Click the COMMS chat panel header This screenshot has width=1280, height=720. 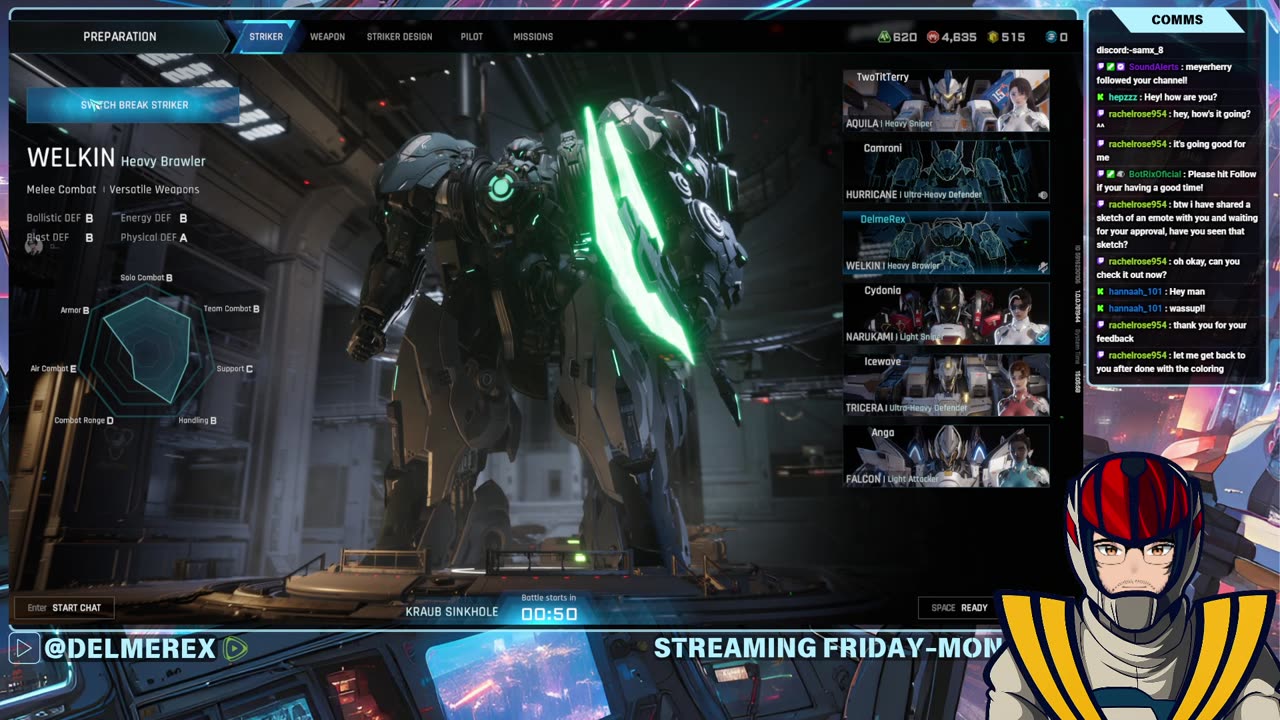pos(1177,20)
